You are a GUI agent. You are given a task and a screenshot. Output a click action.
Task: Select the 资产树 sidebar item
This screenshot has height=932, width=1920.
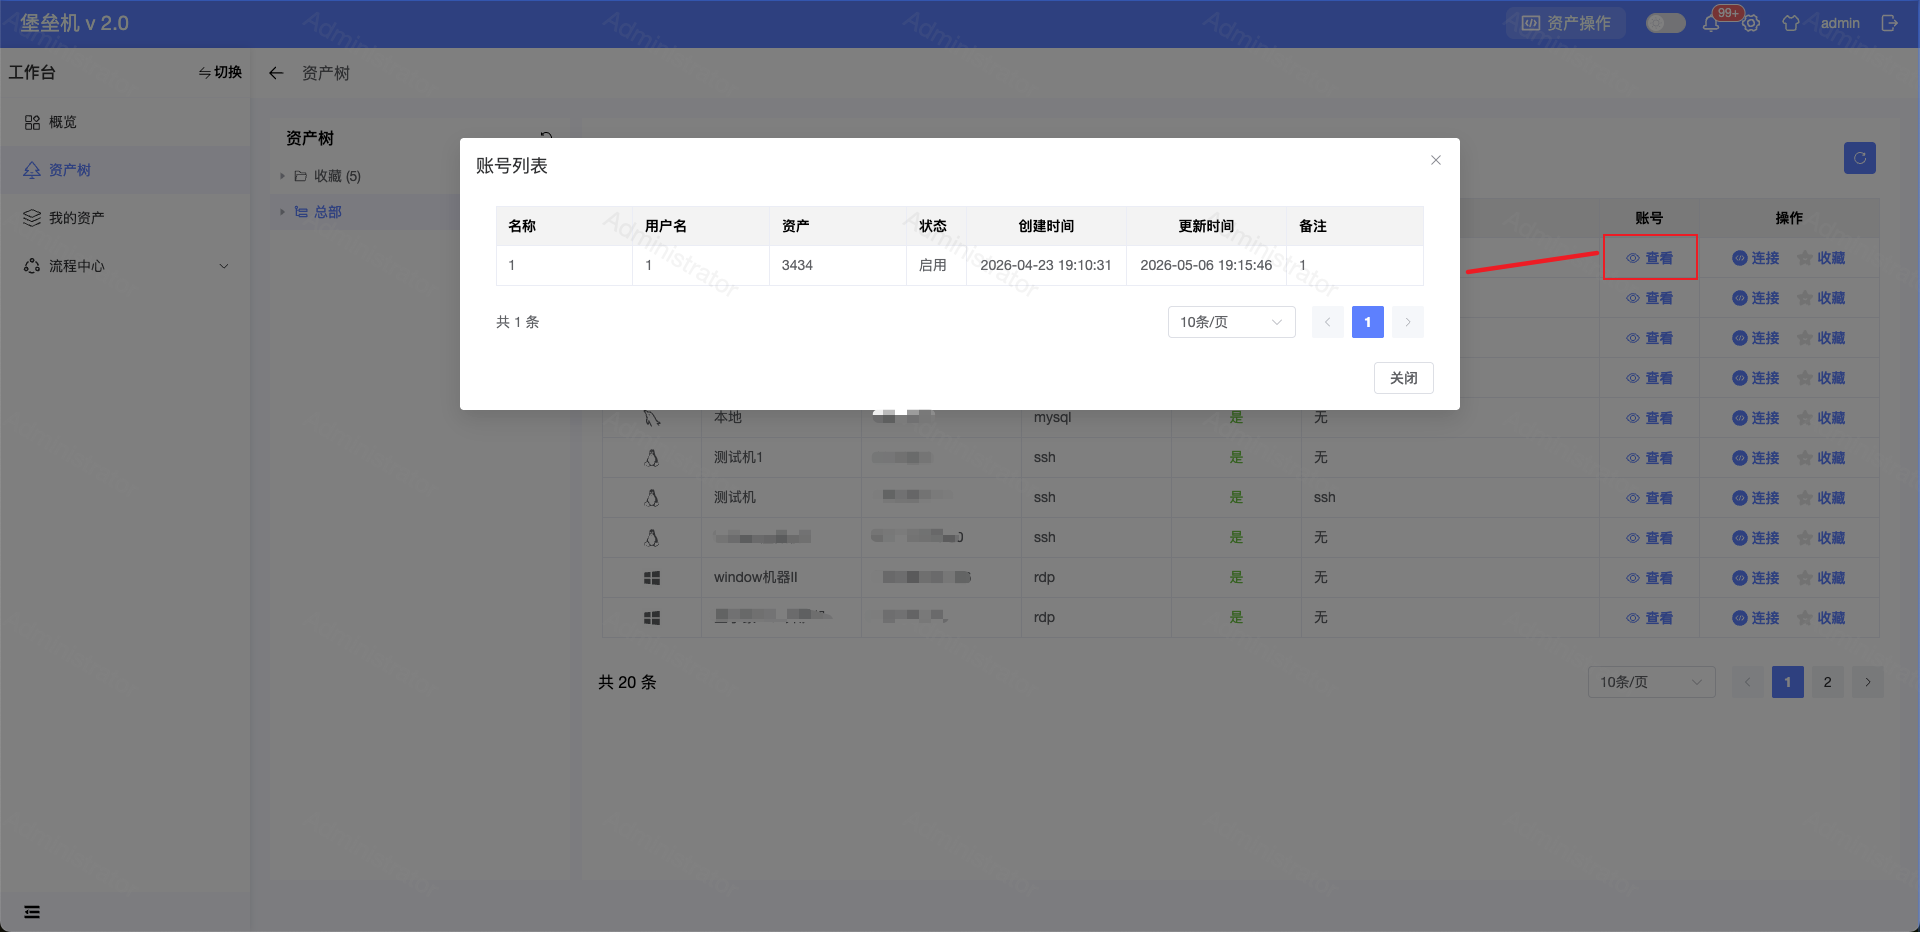click(x=125, y=170)
